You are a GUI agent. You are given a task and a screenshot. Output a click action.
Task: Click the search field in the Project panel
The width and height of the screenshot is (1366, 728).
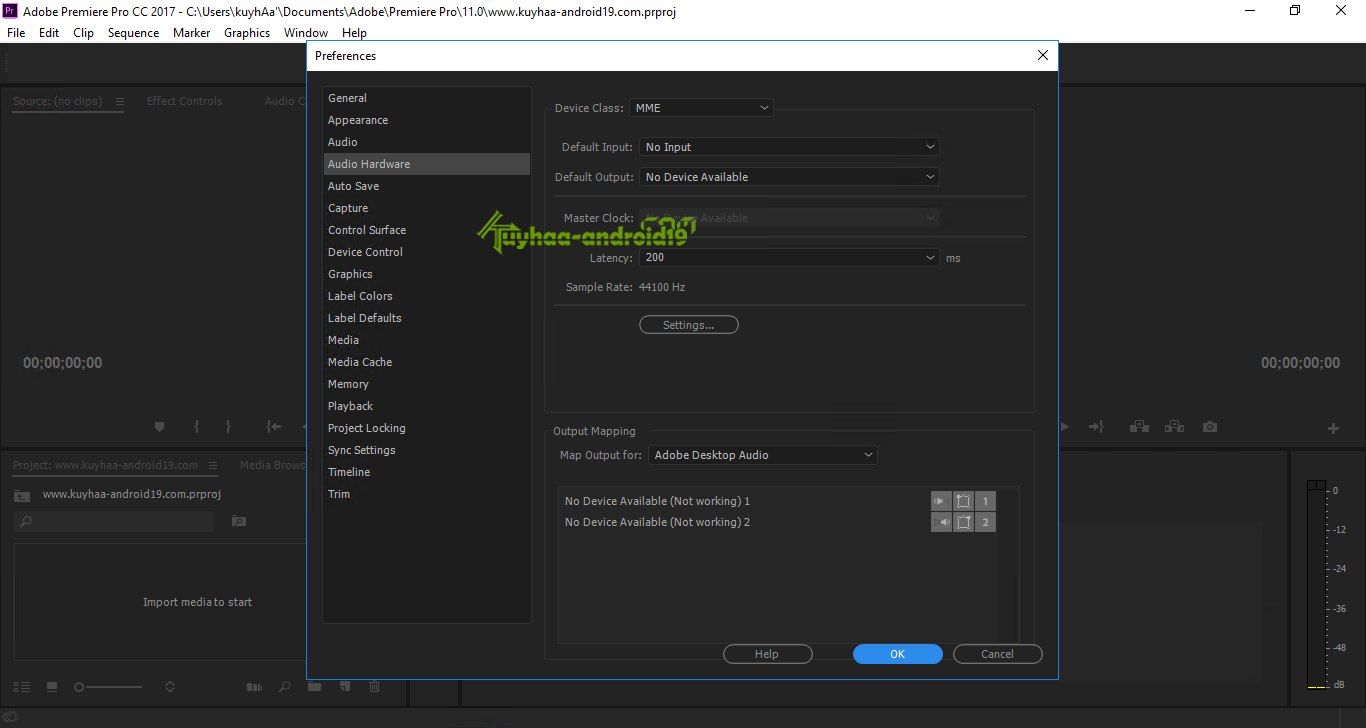point(113,521)
